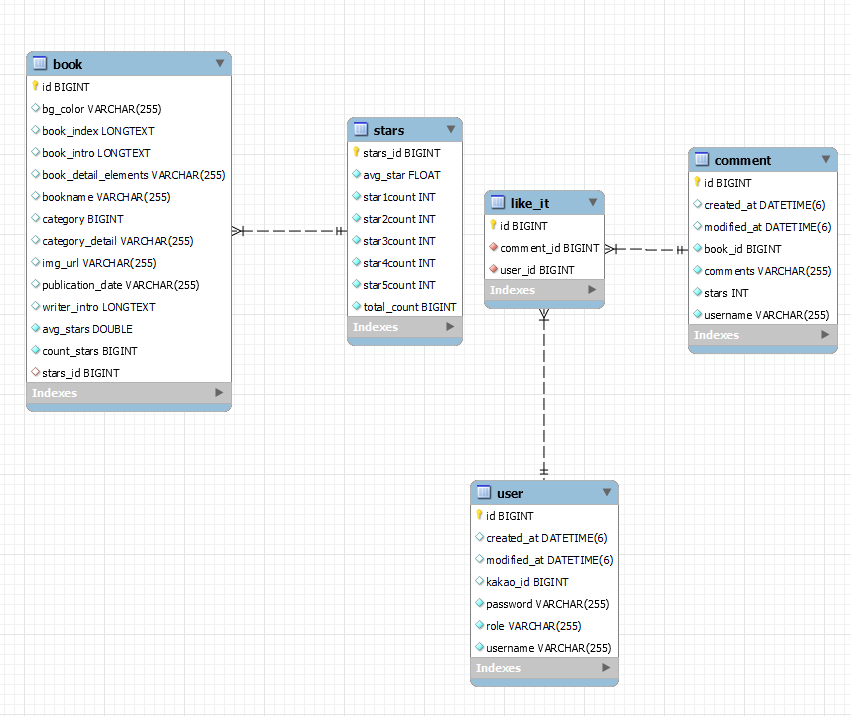Select star3count INT column

click(x=405, y=241)
